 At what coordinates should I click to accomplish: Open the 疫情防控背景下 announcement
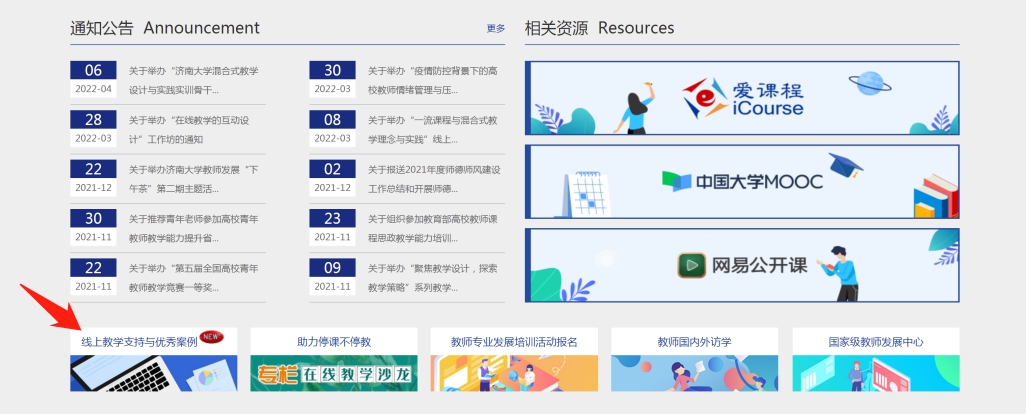[432, 80]
